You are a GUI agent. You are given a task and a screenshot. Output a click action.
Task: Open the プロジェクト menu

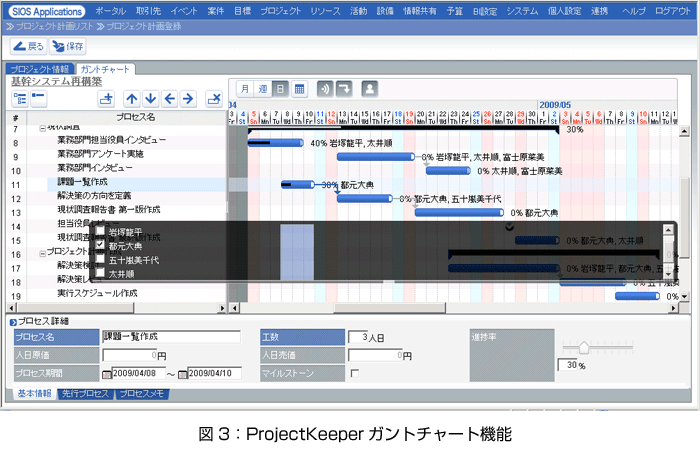point(280,11)
